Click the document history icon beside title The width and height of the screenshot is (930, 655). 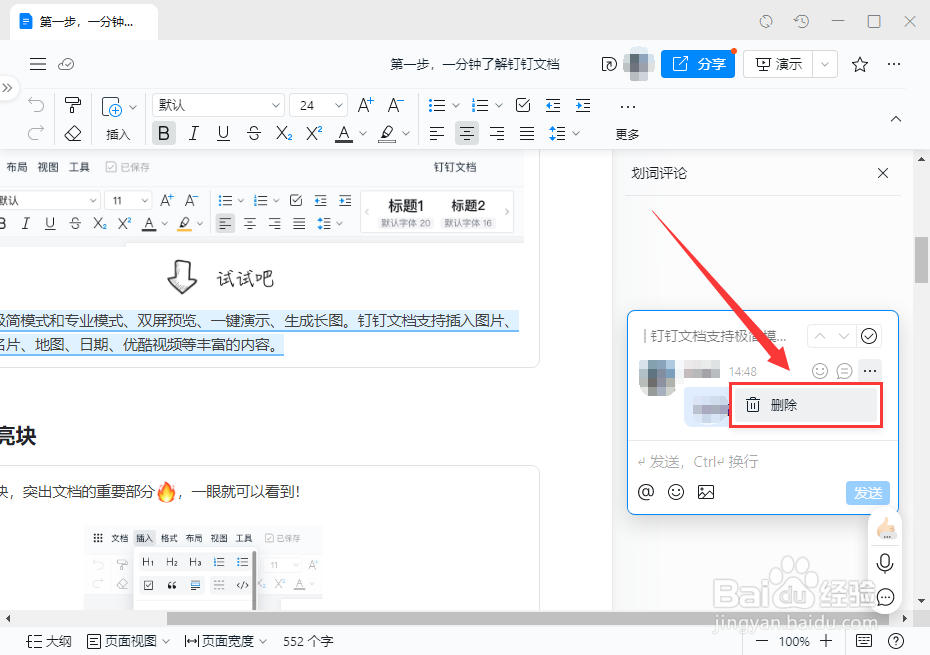[609, 64]
